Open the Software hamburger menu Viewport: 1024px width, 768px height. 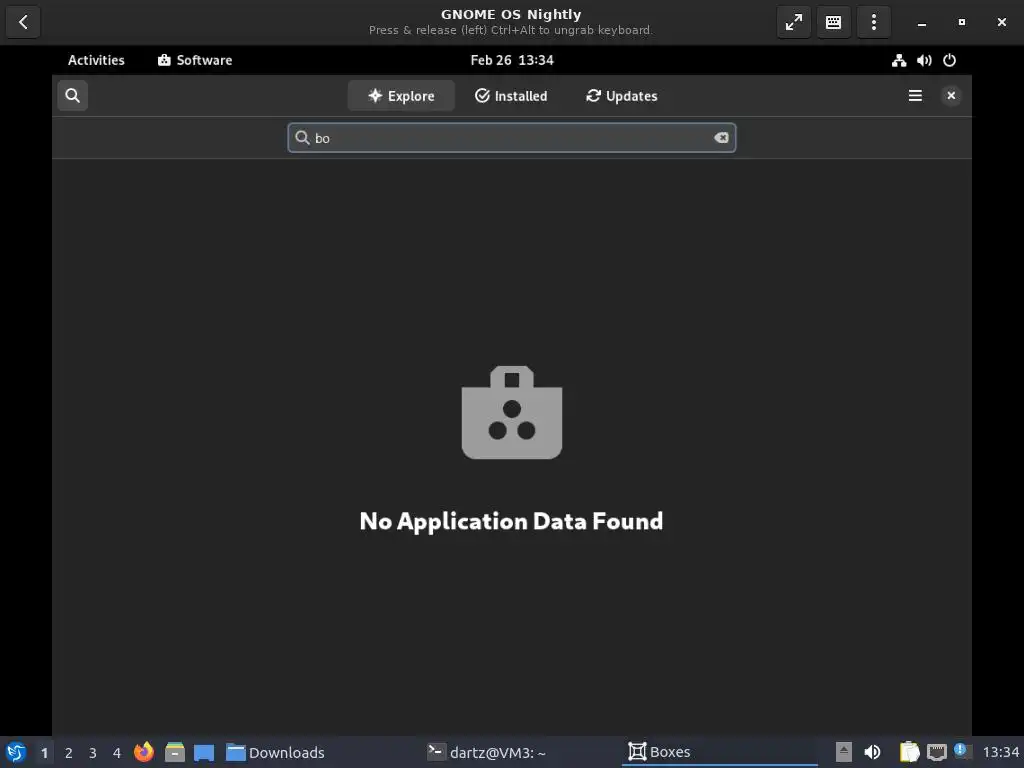pyautogui.click(x=915, y=95)
